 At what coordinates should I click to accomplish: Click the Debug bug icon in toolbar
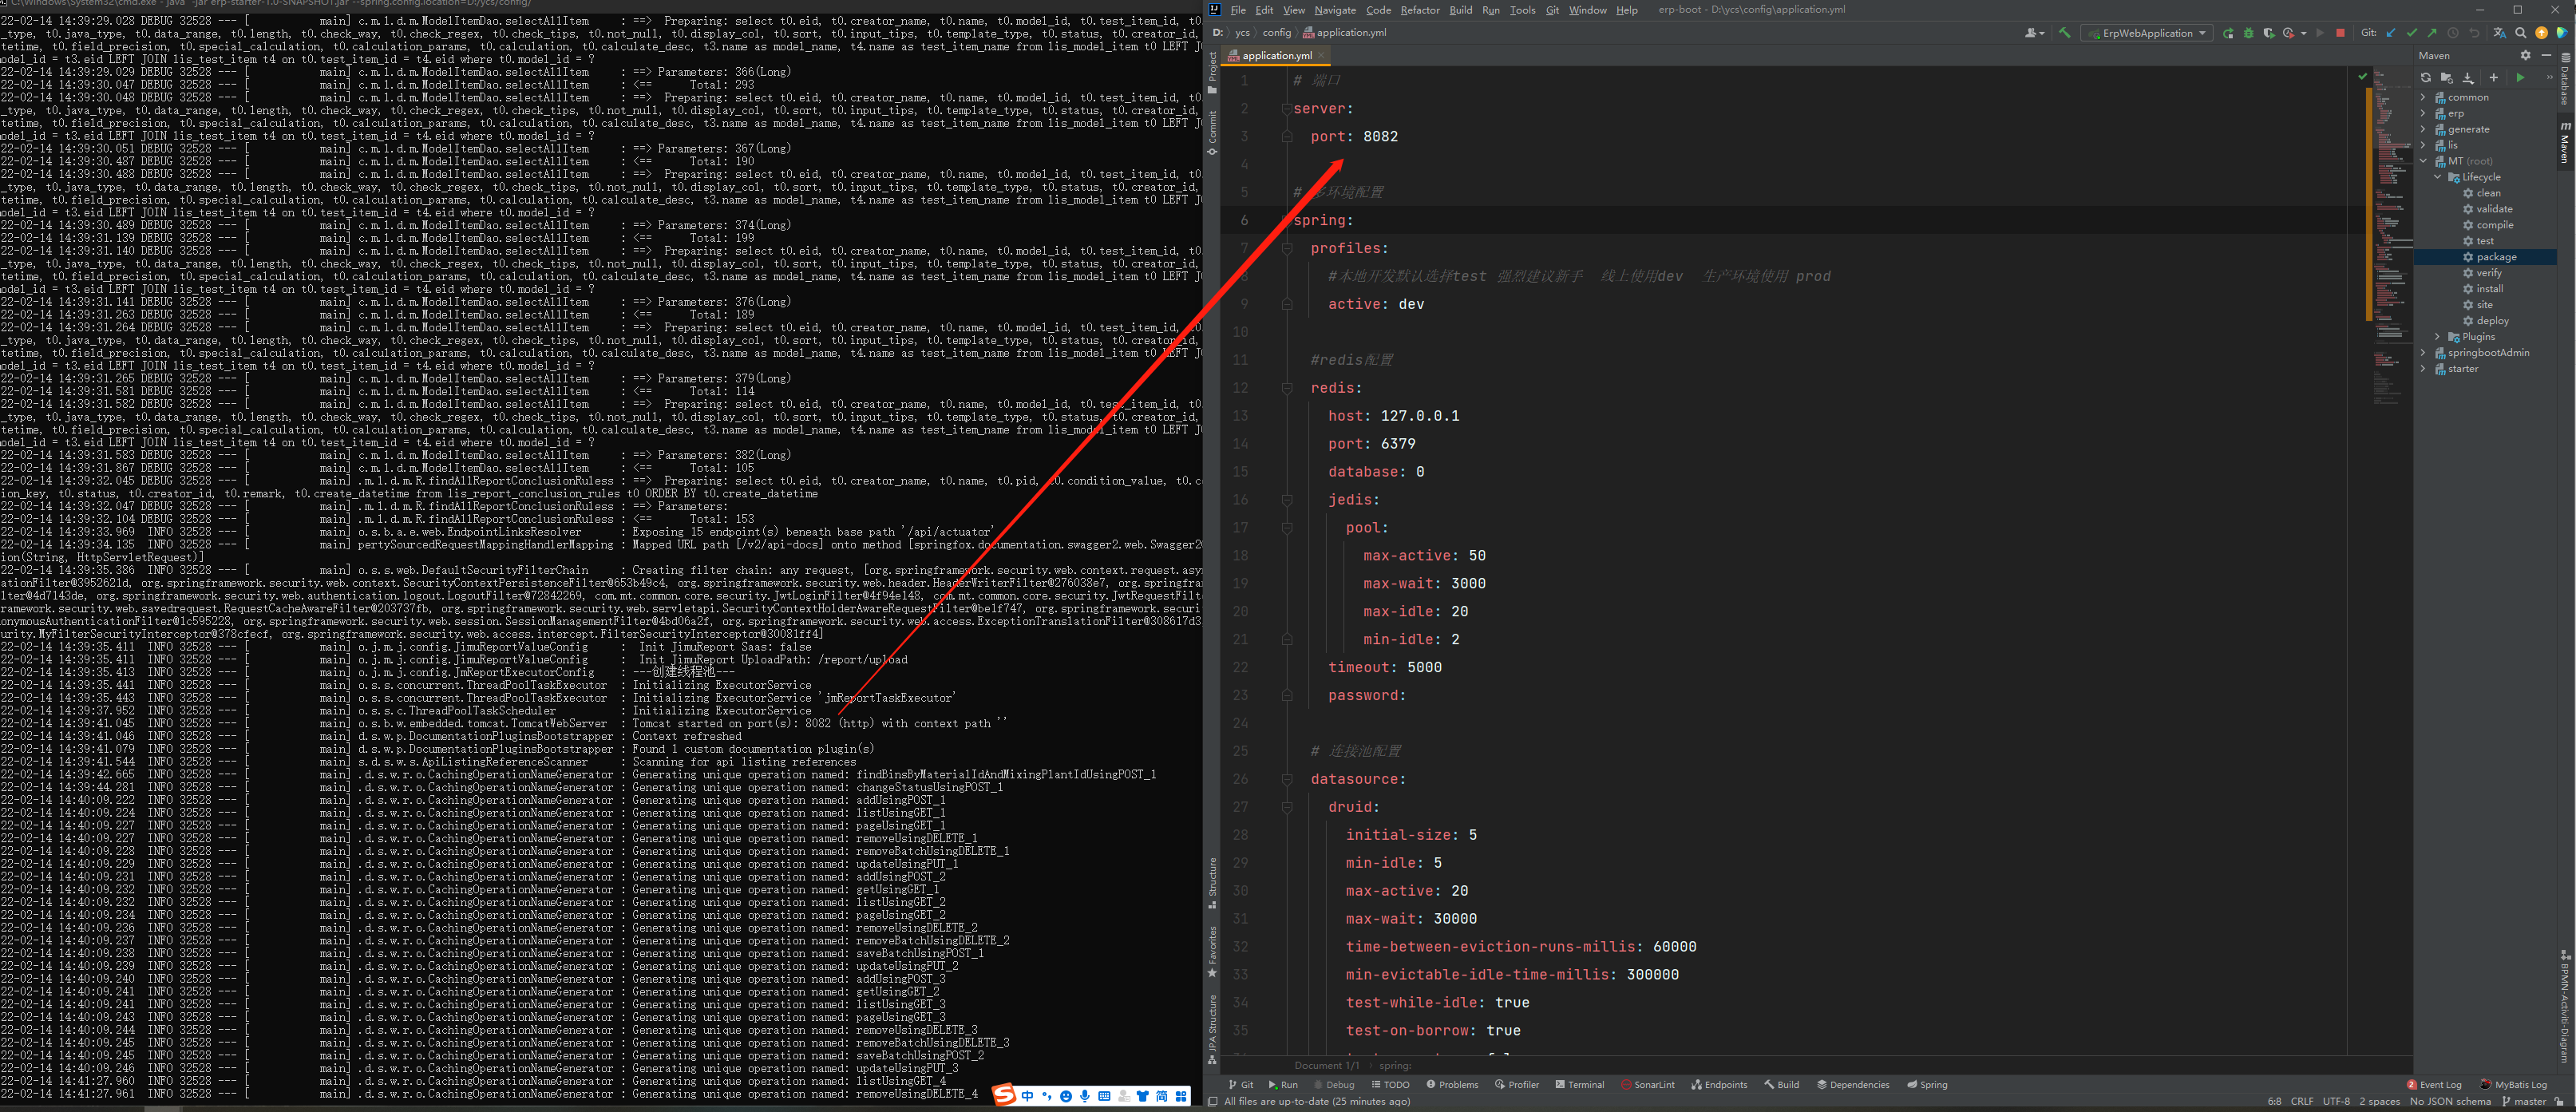tap(2248, 33)
